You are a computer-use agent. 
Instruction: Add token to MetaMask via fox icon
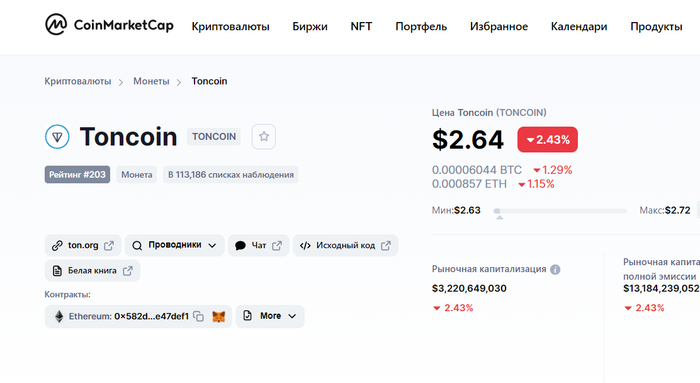[x=219, y=316]
